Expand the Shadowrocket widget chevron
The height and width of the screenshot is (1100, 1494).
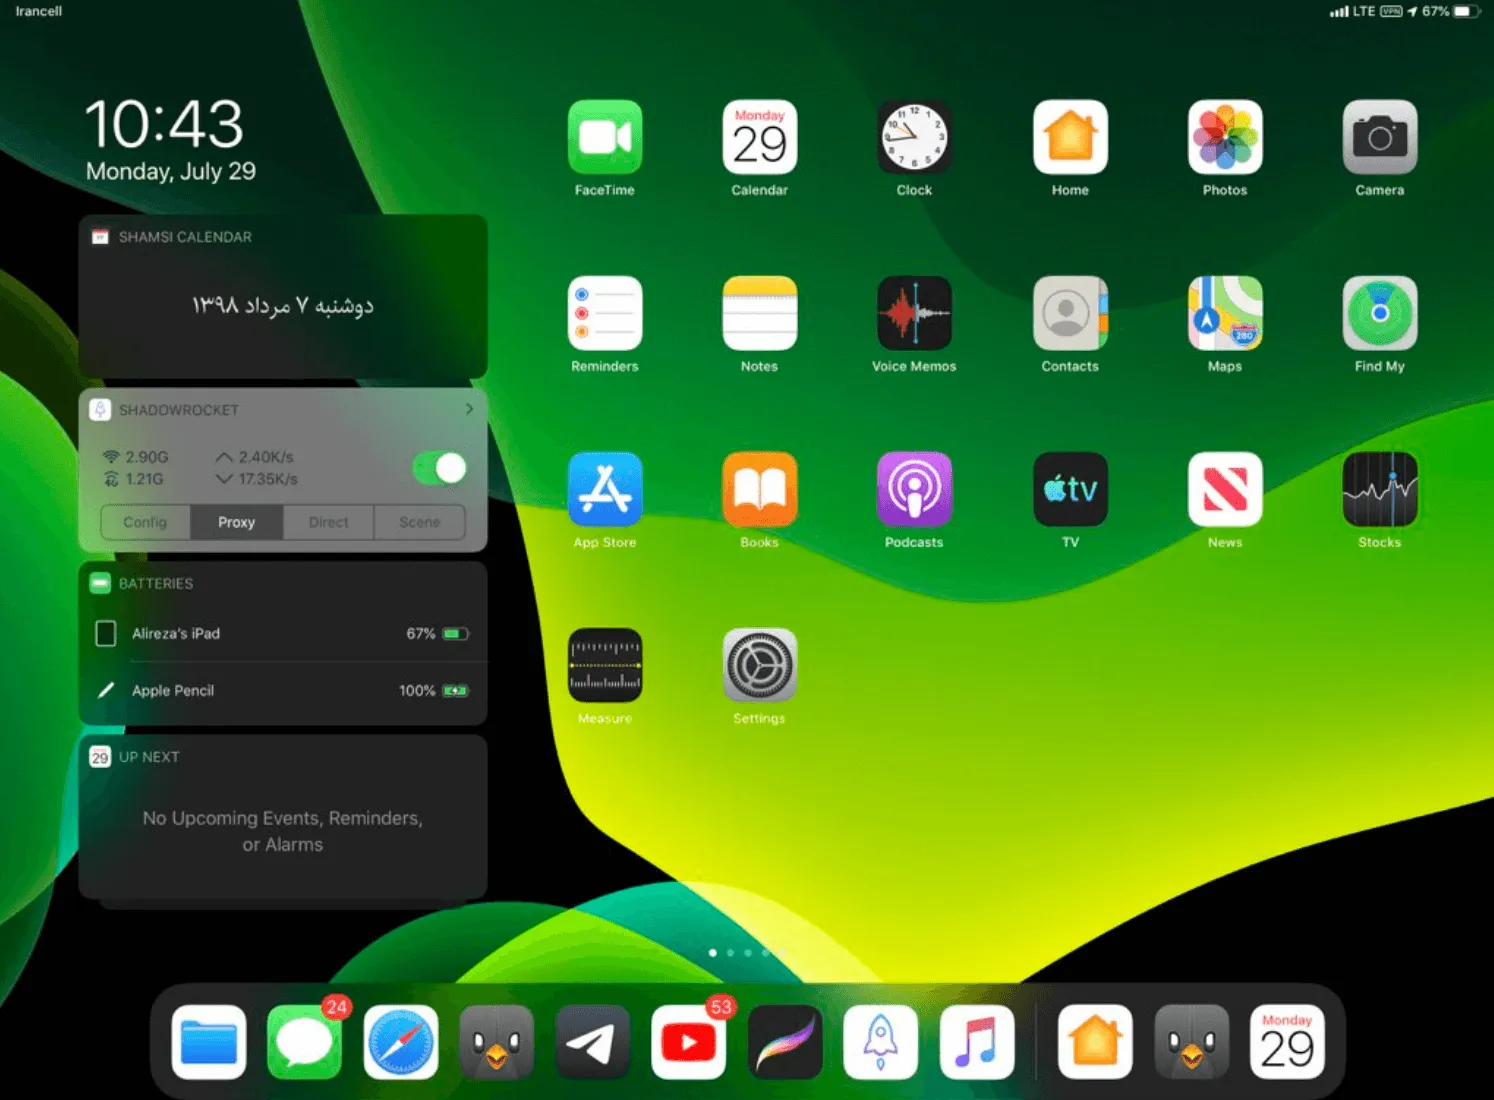[469, 409]
